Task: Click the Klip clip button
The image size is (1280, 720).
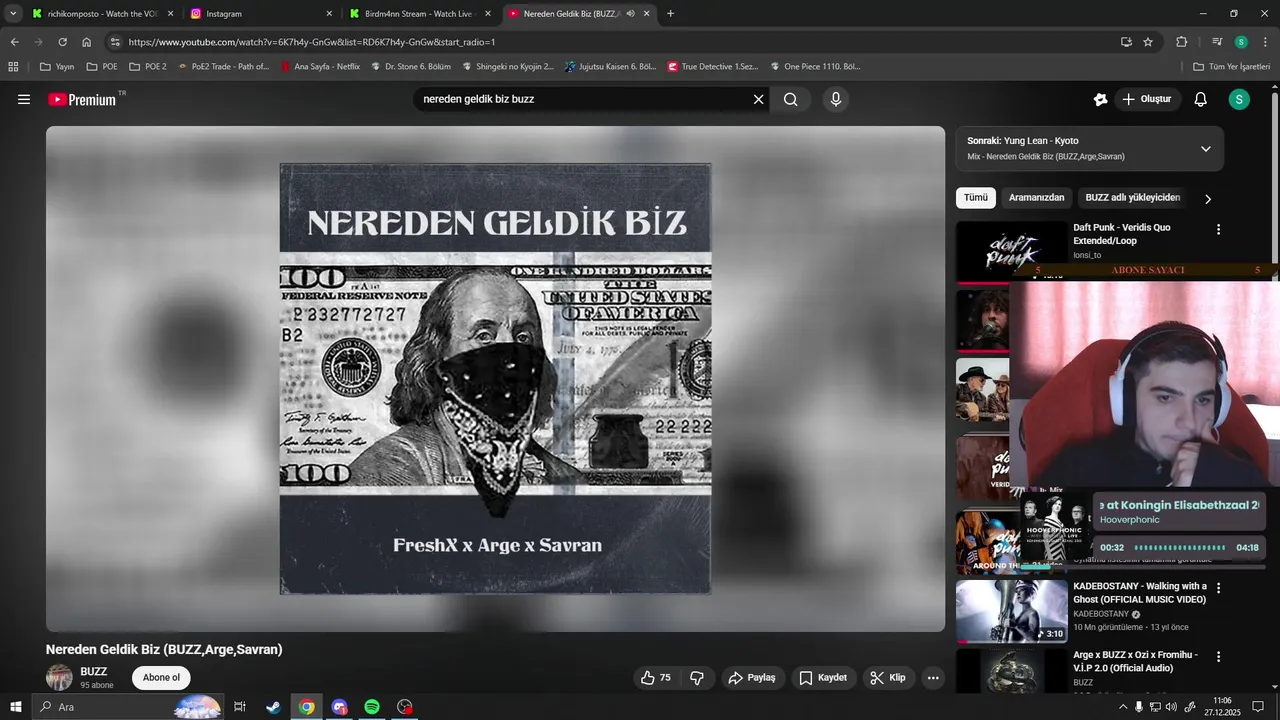Action: pyautogui.click(x=888, y=678)
